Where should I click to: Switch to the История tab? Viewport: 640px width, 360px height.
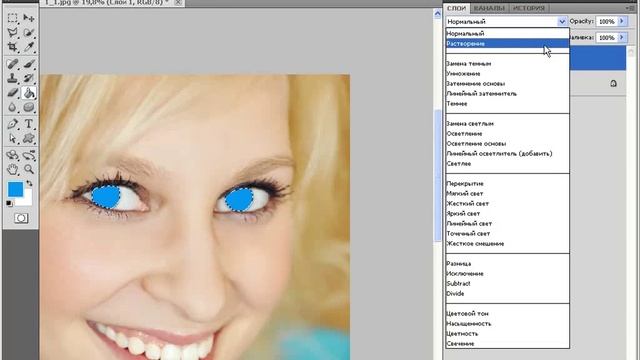(x=529, y=8)
